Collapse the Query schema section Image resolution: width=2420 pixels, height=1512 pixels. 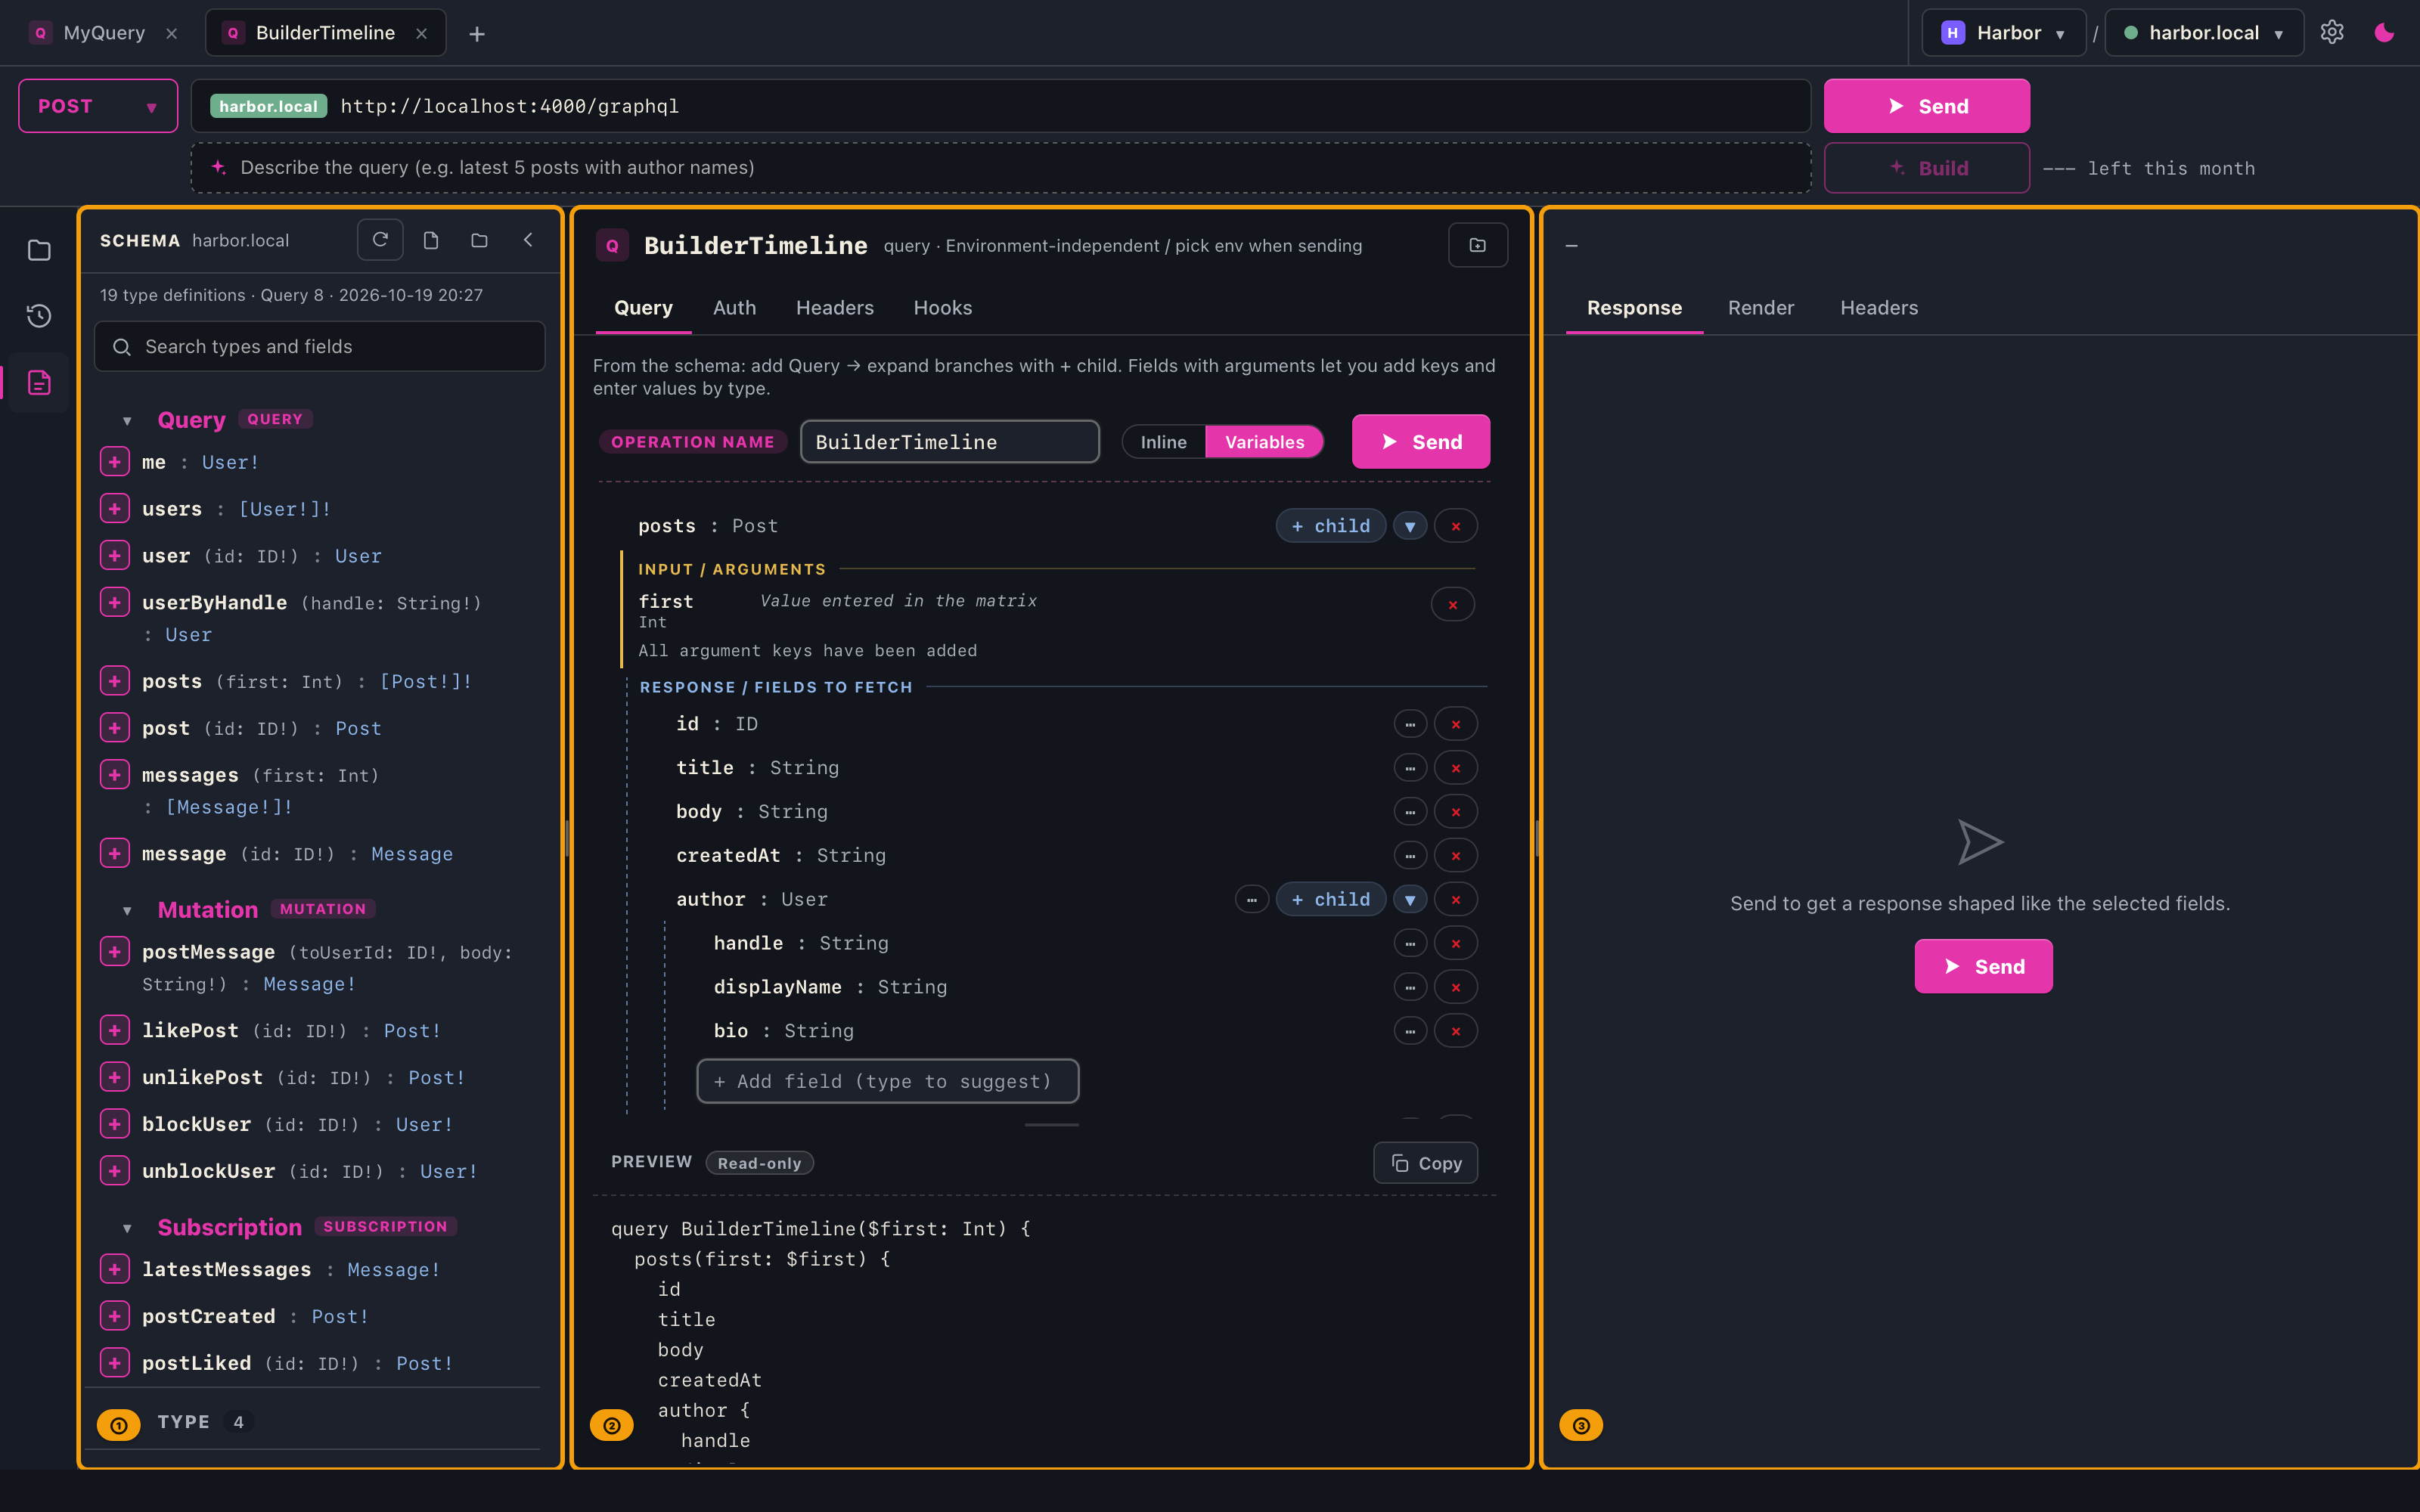pyautogui.click(x=127, y=421)
